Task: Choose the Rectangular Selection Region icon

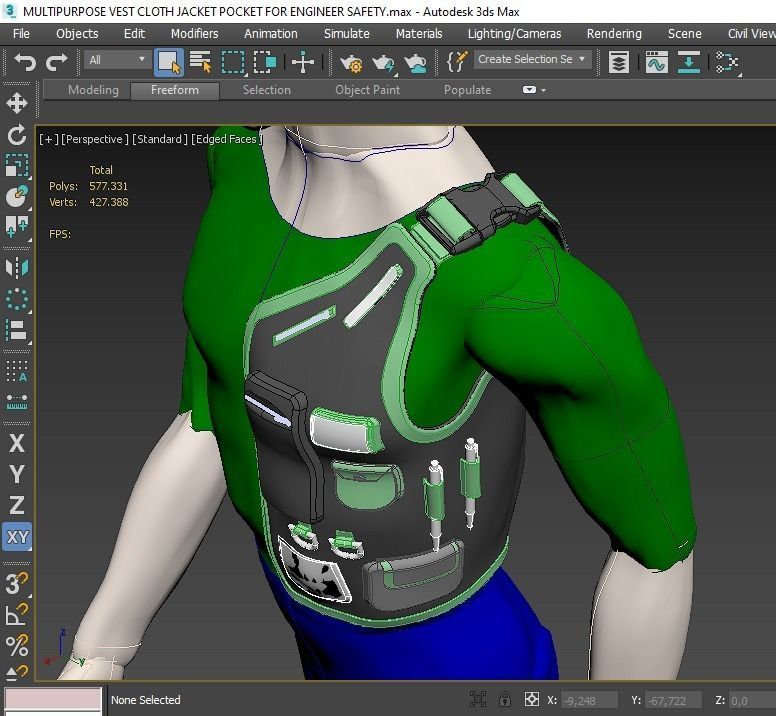Action: [233, 62]
